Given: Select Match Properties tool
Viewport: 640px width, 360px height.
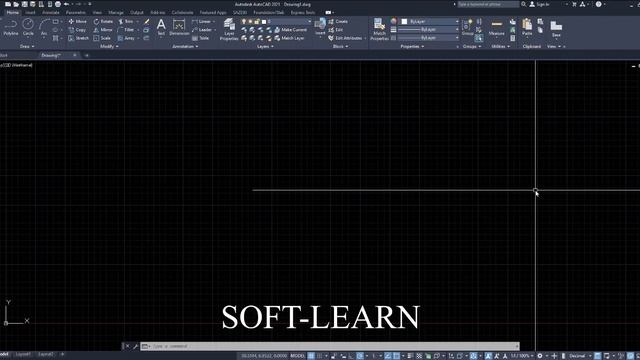Looking at the screenshot, I should point(379,29).
